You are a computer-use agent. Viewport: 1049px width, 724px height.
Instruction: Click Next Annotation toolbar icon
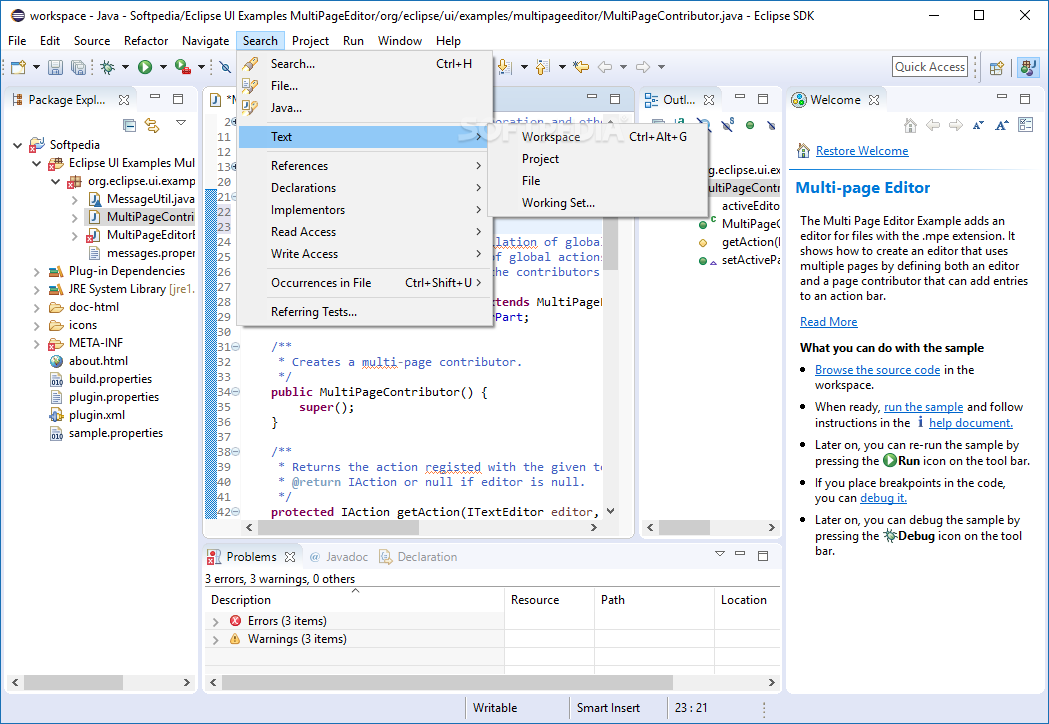coord(504,67)
